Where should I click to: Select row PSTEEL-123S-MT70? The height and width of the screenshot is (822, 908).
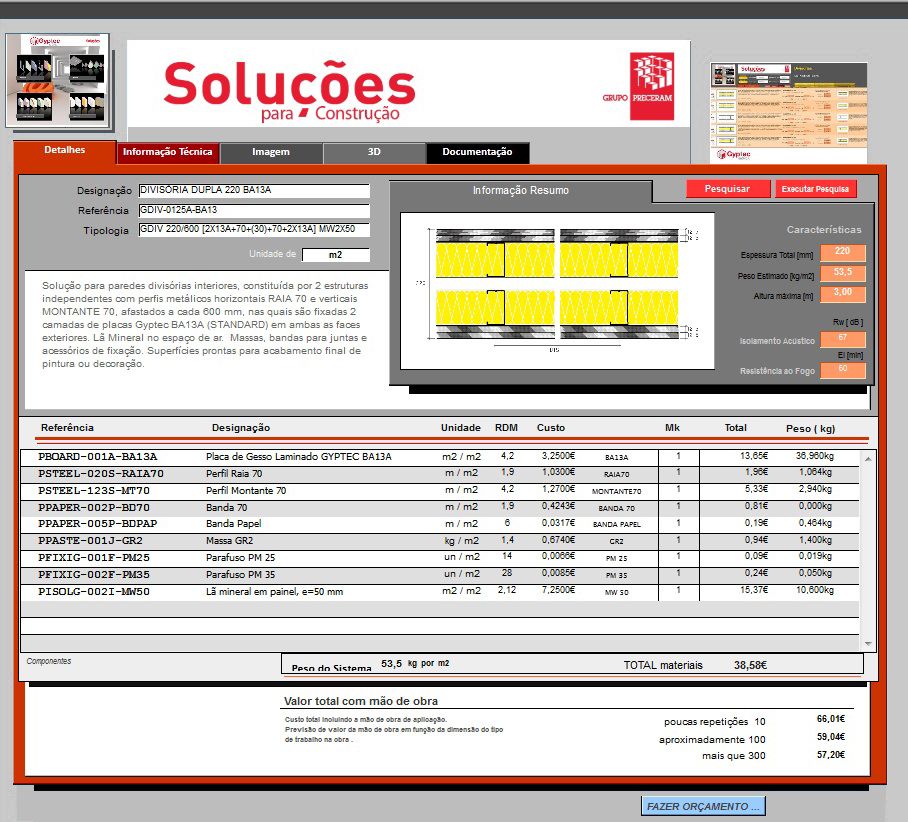(440, 491)
